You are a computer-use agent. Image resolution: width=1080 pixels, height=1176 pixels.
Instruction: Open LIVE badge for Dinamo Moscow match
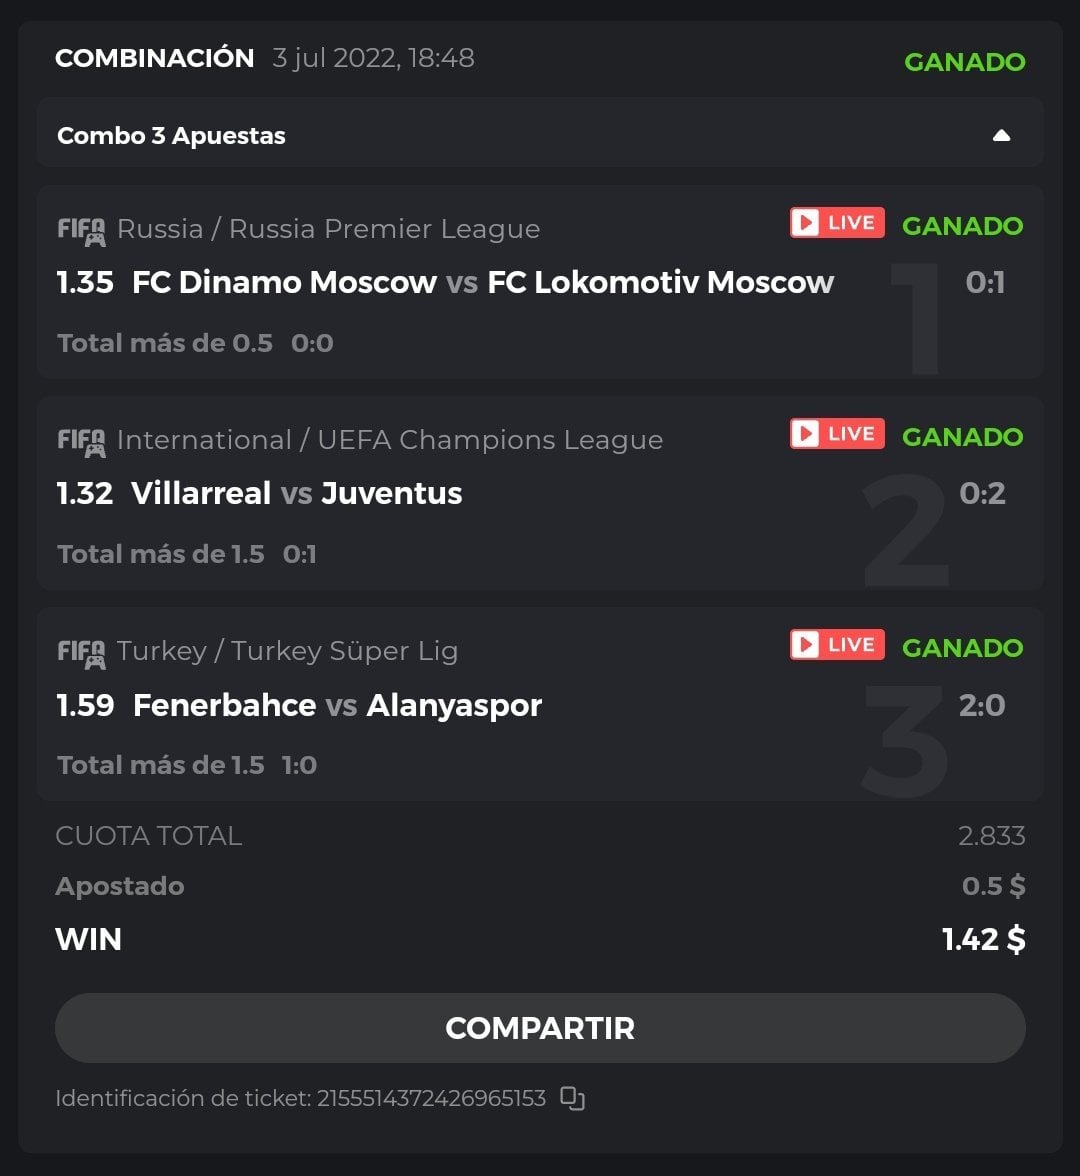[837, 223]
